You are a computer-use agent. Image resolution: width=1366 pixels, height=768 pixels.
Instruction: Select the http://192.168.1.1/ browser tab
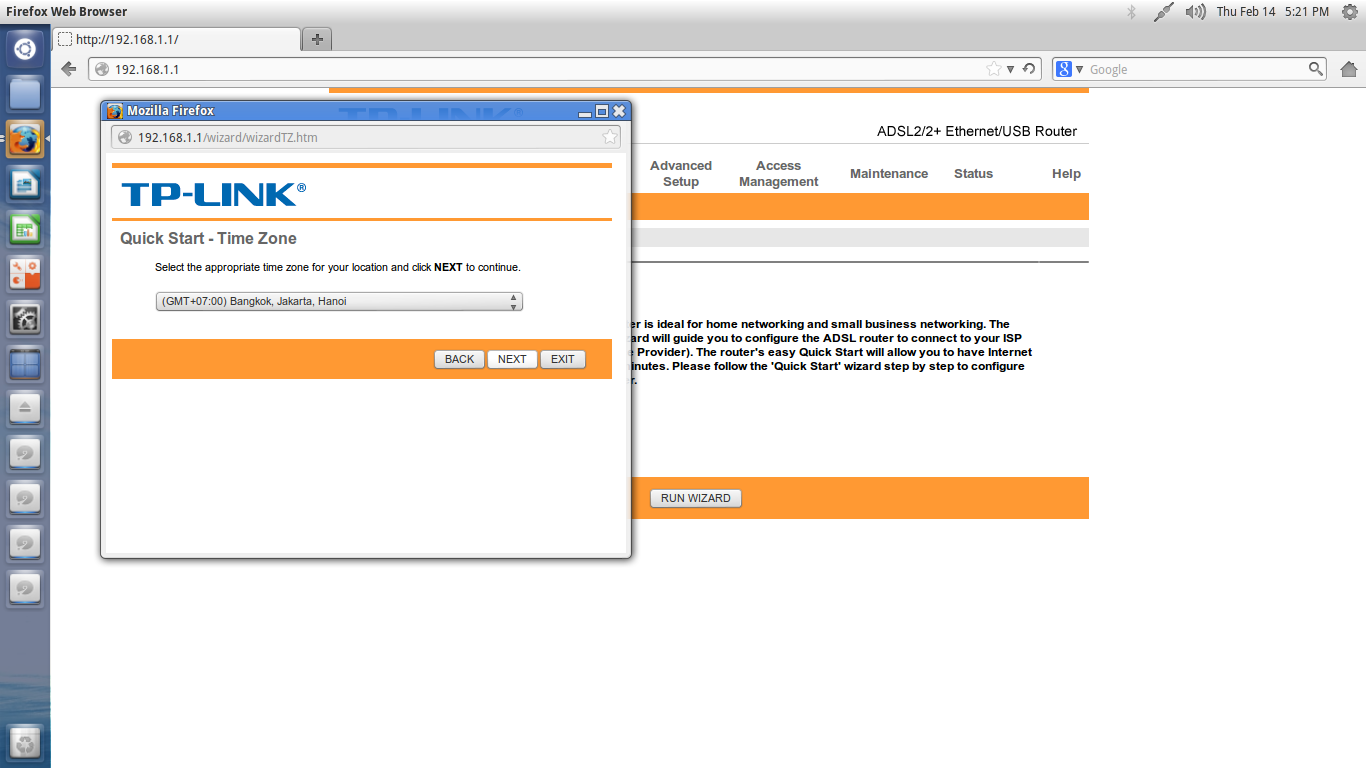176,40
